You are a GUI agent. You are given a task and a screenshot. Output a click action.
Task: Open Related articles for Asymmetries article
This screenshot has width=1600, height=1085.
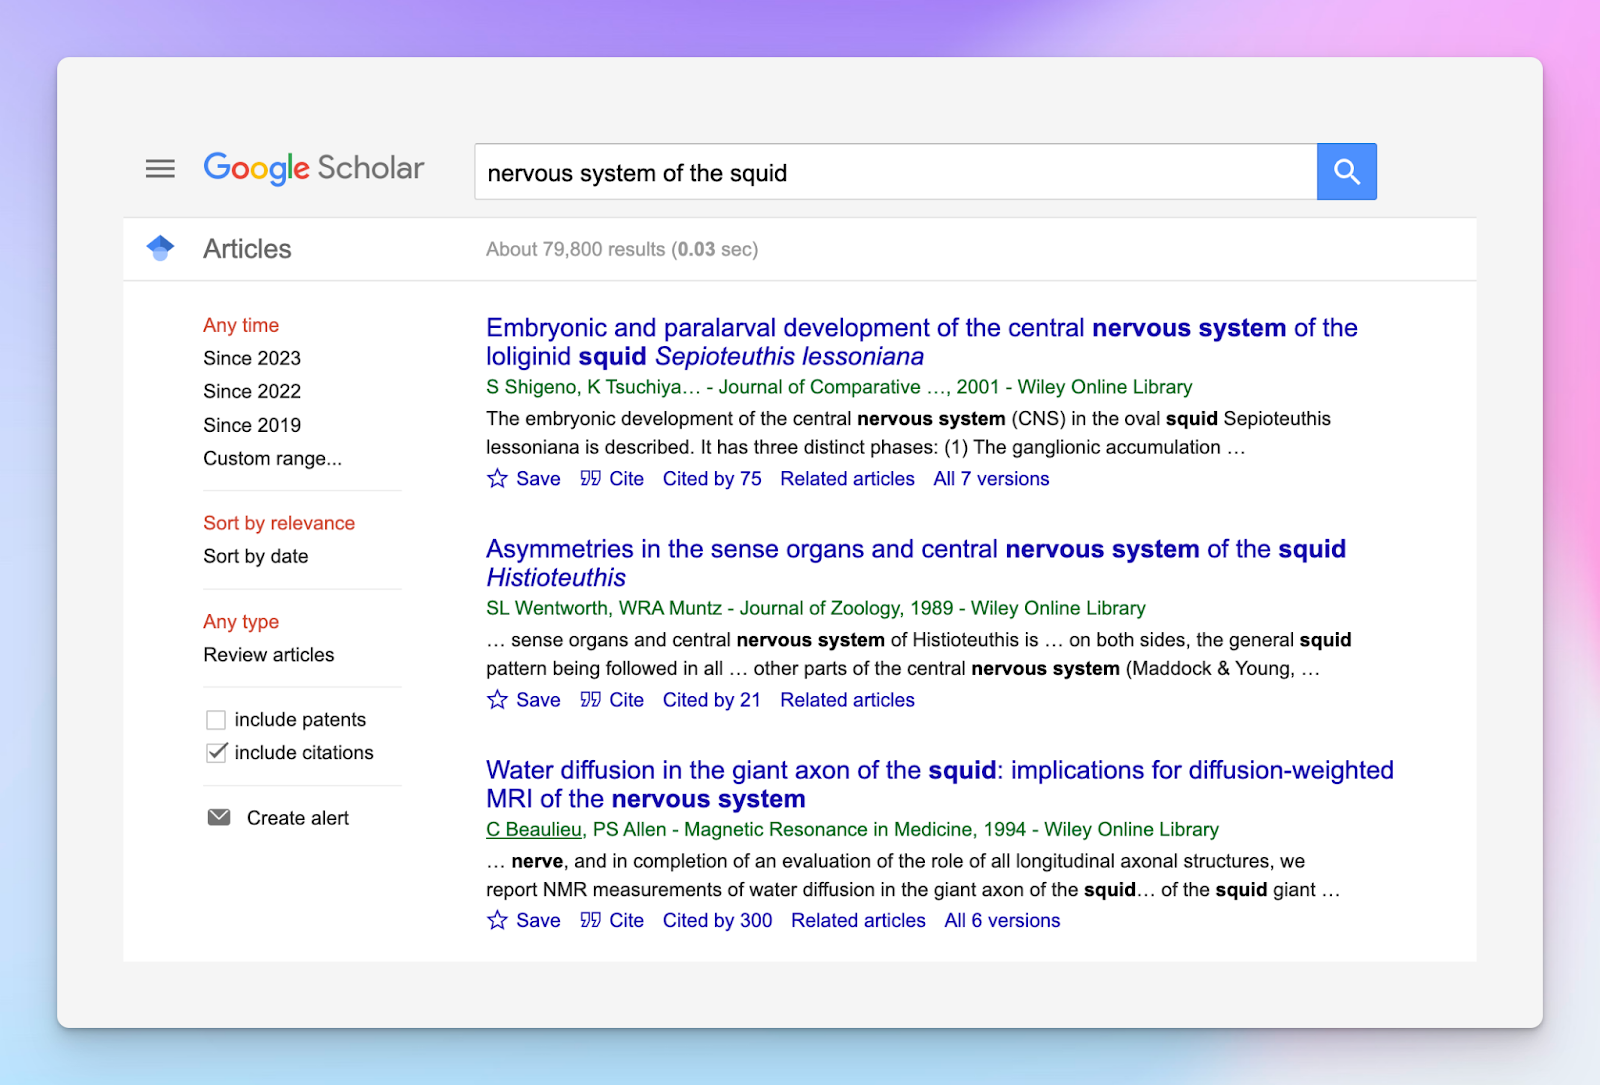pos(847,700)
